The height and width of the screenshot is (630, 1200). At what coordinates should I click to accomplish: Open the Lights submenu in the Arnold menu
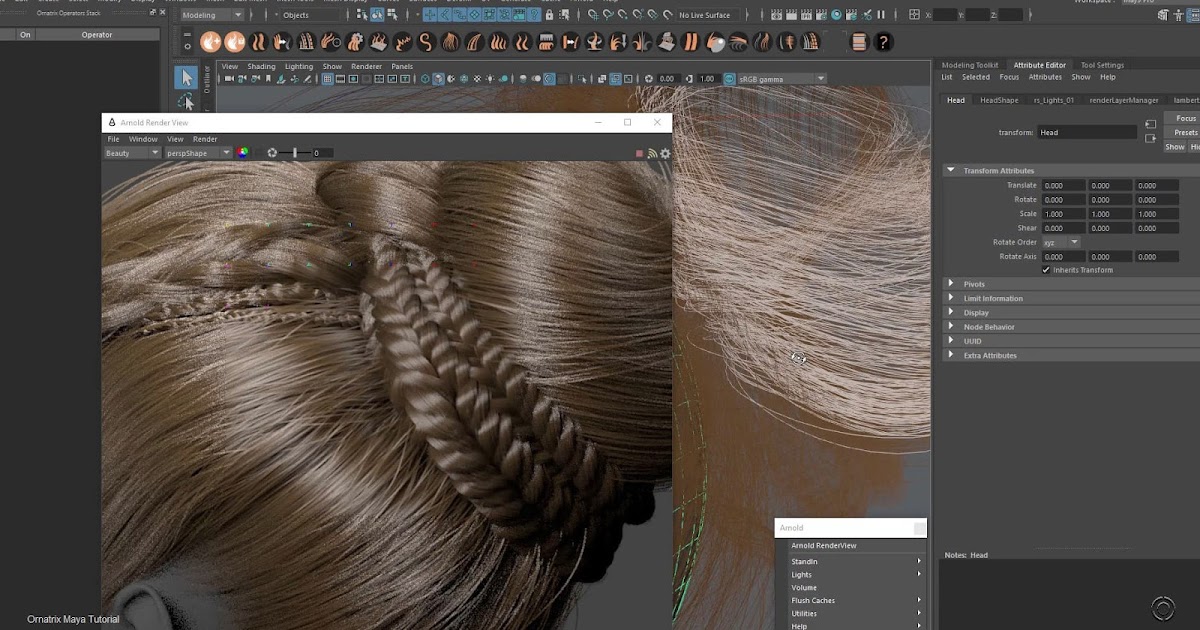[855, 575]
